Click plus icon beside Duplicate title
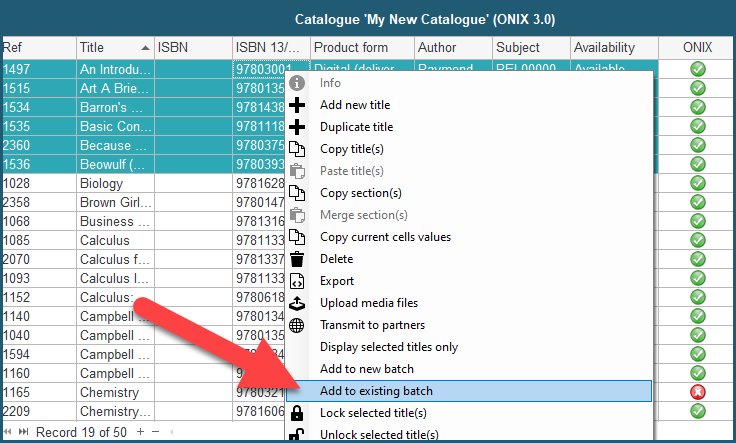Screen dimensions: 736x443 pos(297,127)
